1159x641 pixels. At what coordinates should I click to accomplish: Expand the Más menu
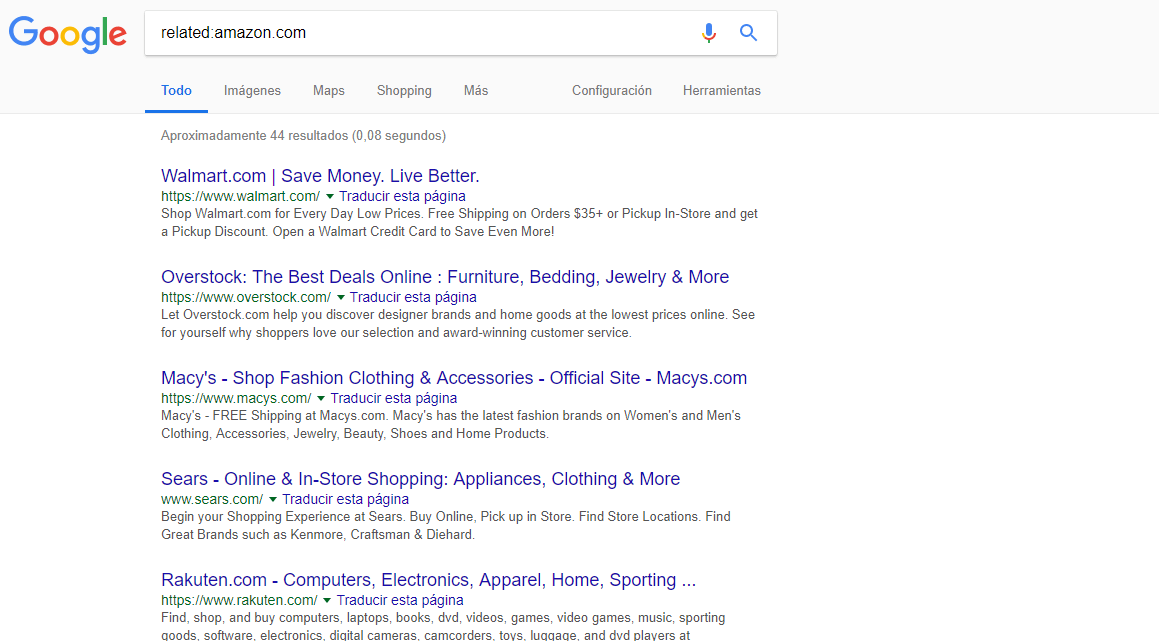pyautogui.click(x=476, y=91)
